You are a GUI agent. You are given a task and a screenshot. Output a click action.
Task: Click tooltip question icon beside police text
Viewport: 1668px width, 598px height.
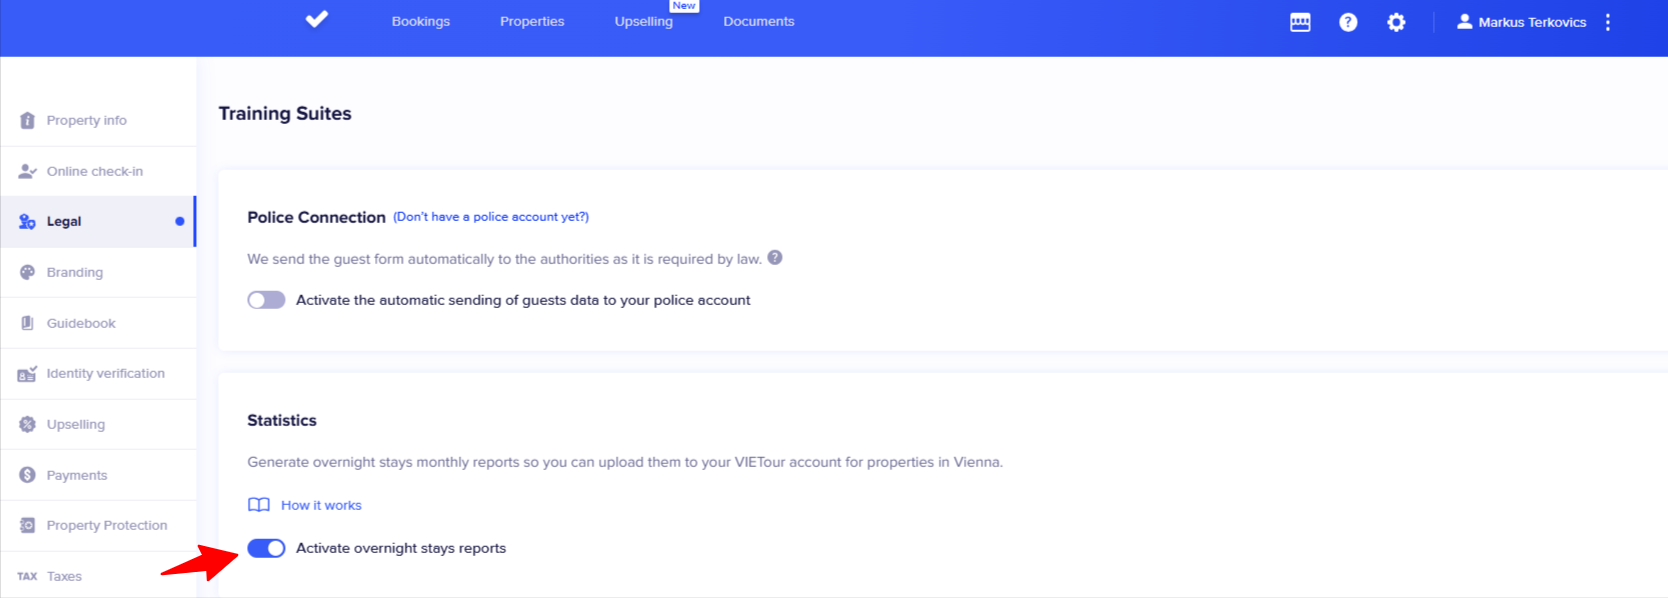coord(775,258)
